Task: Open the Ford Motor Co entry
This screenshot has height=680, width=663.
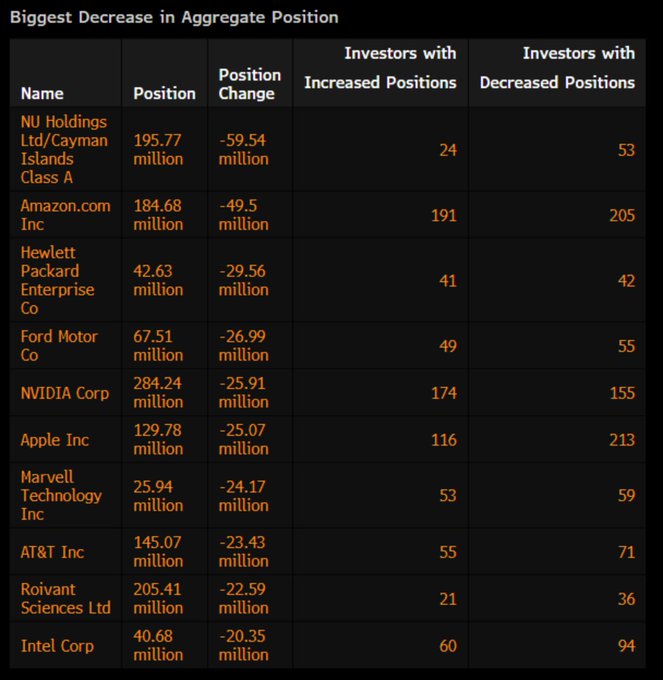Action: [x=59, y=346]
